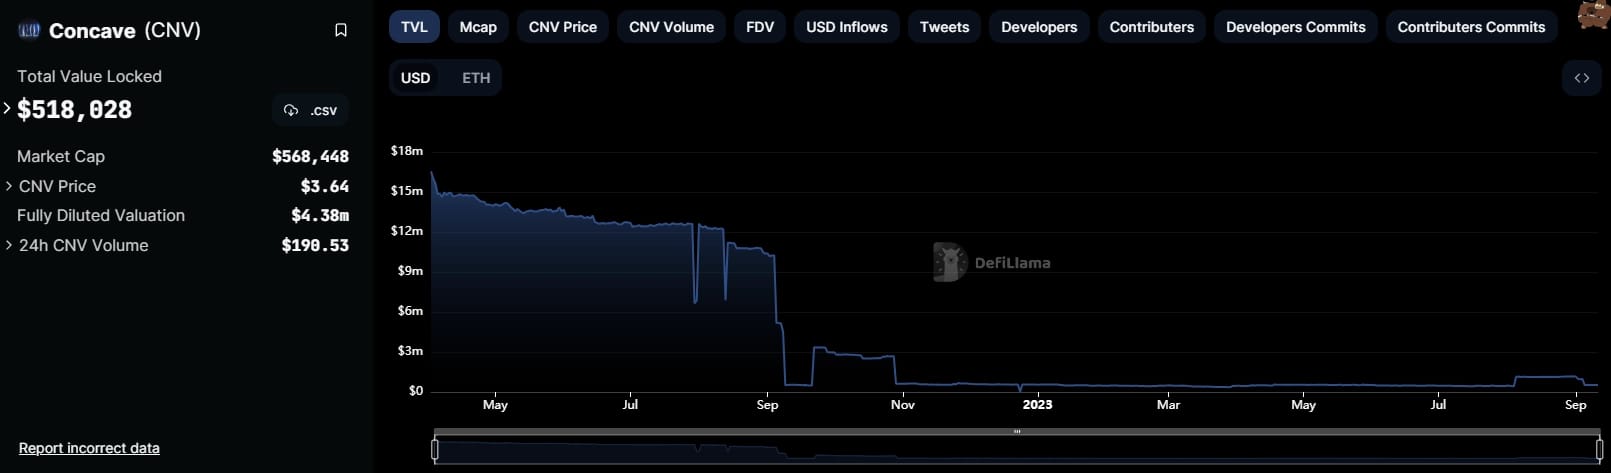The image size is (1611, 473).
Task: Expand the CNV Price details
Action: [9, 186]
